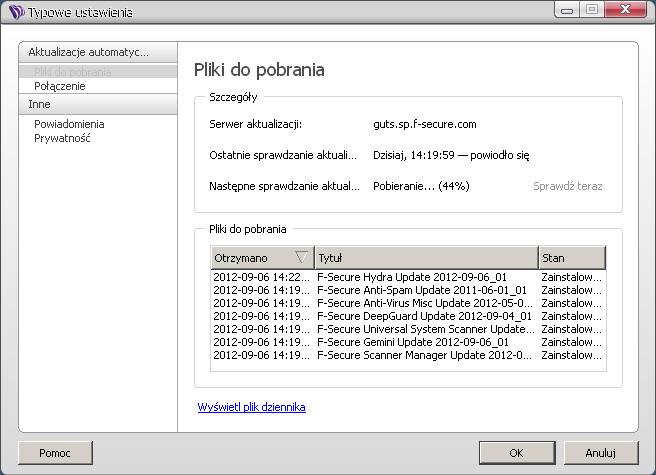Select the F-Secure Gemini Update row
The width and height of the screenshot is (656, 475).
pos(408,342)
